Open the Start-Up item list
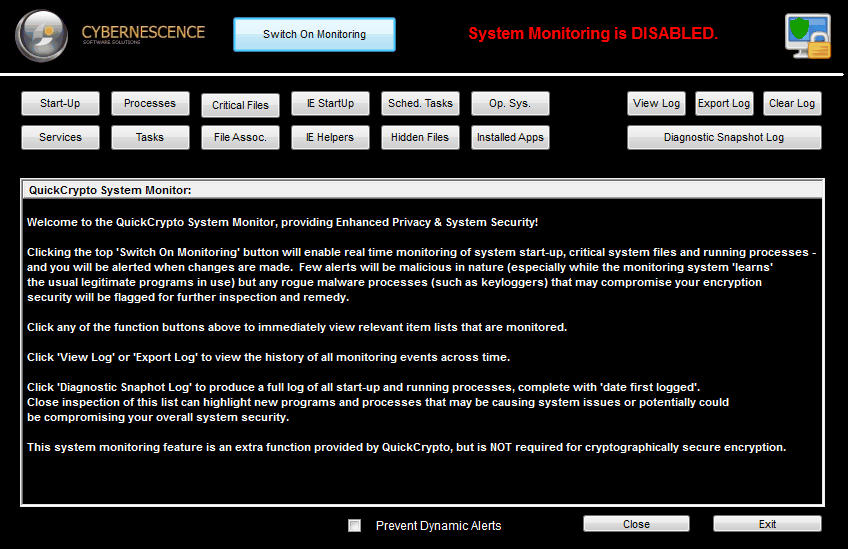This screenshot has width=848, height=549. pyautogui.click(x=60, y=103)
